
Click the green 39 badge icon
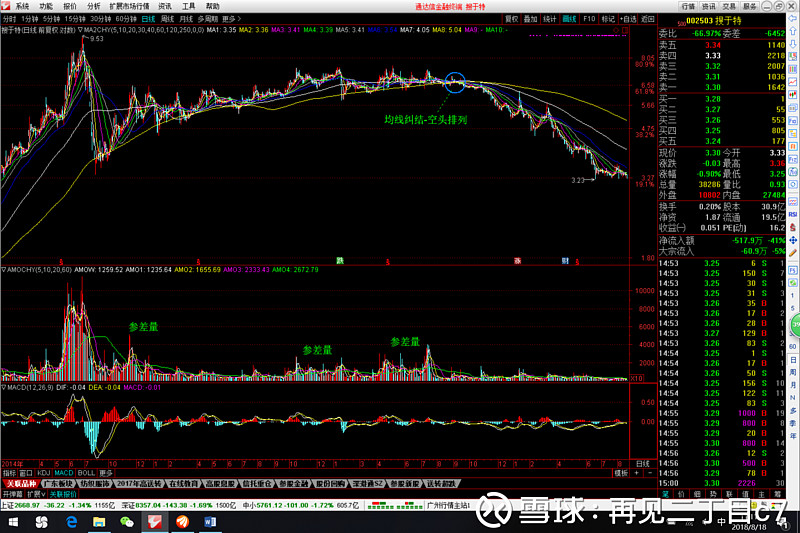point(795,325)
